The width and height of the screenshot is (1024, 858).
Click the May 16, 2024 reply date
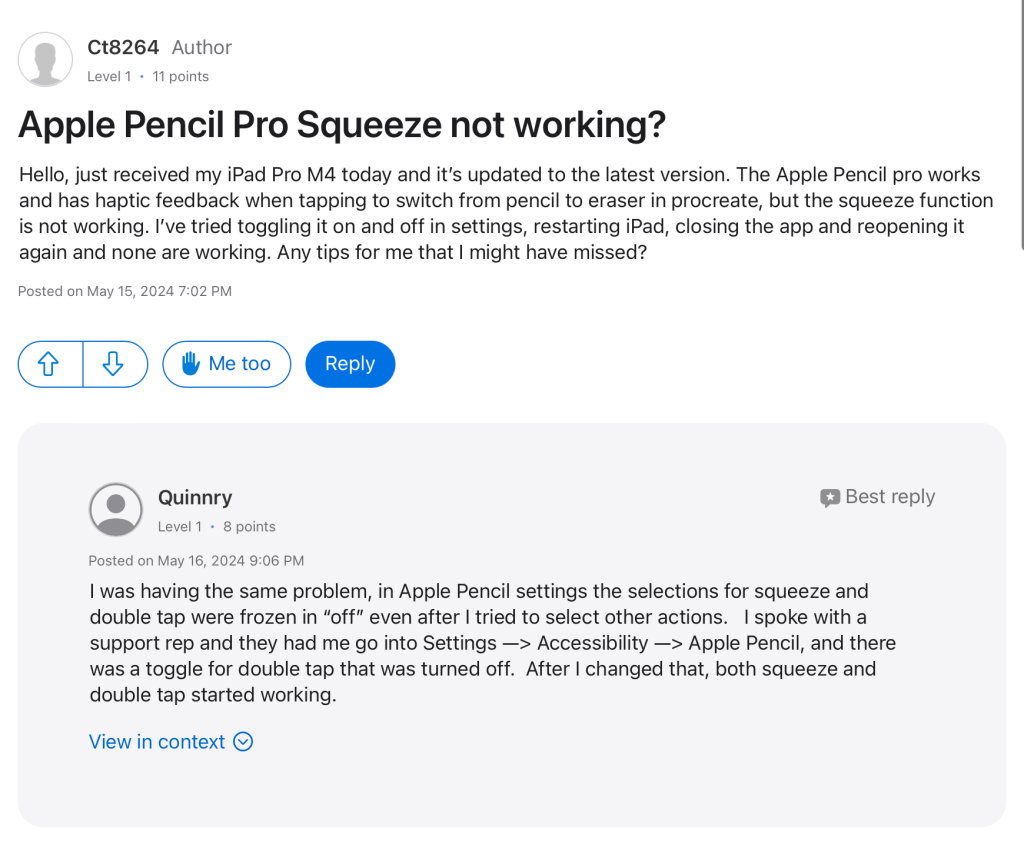tap(196, 561)
